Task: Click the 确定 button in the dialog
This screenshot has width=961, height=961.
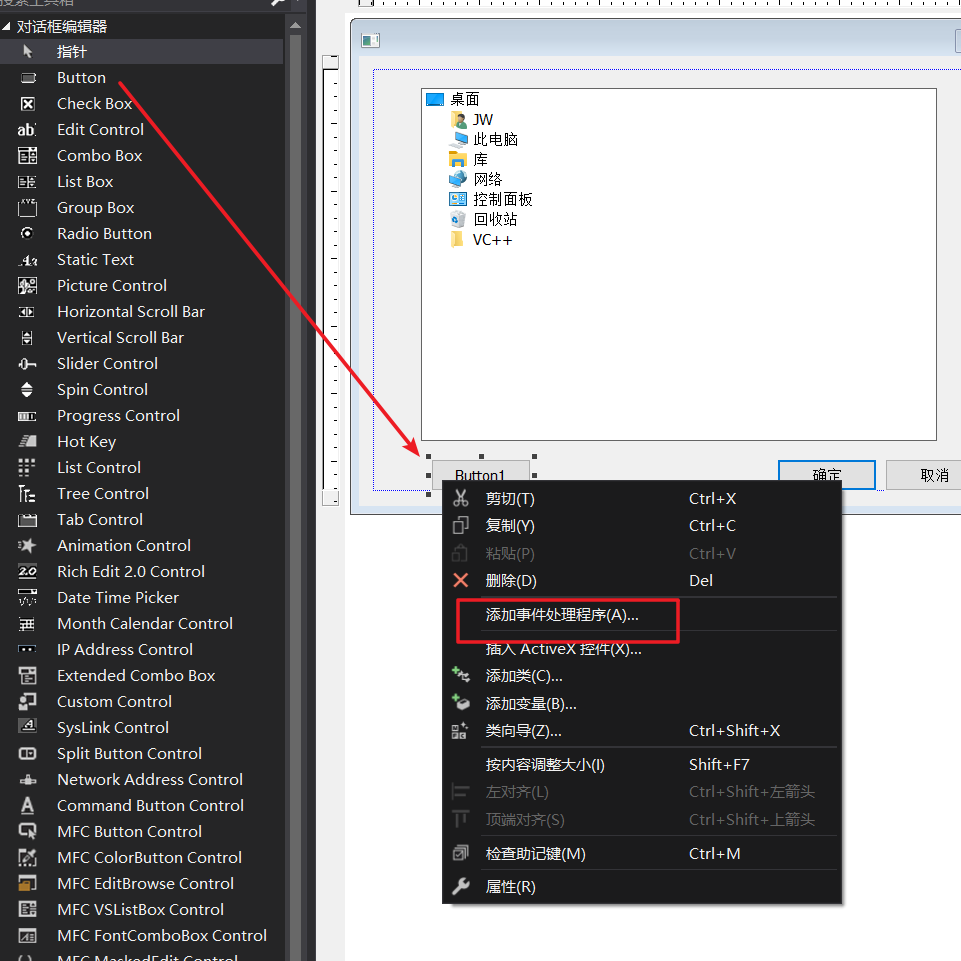Action: (x=827, y=475)
